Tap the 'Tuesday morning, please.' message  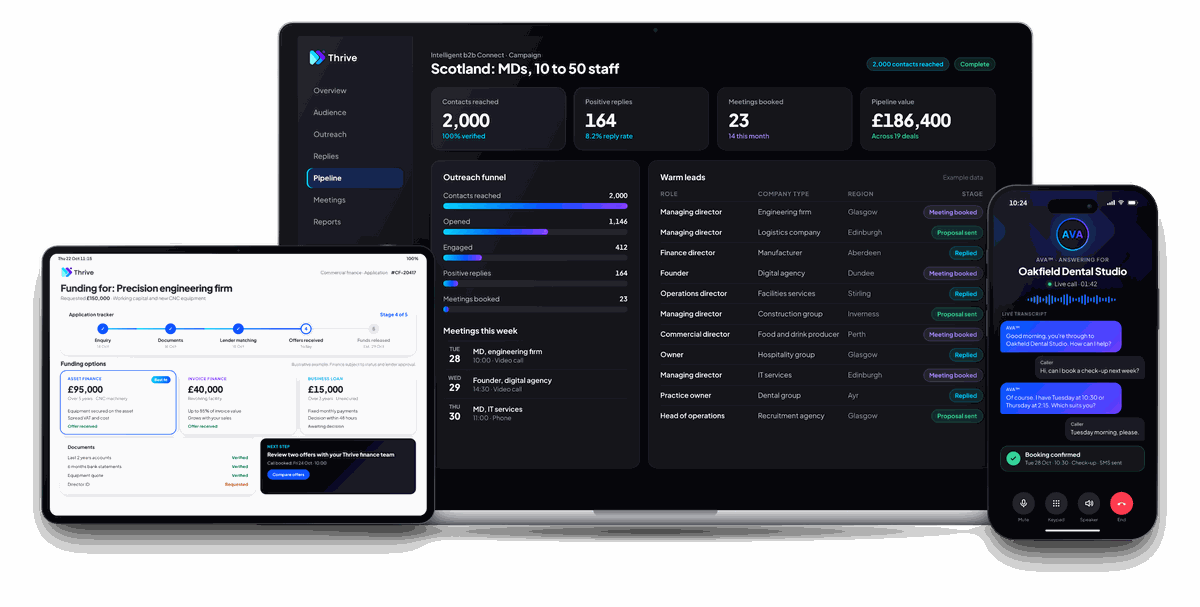coord(1104,429)
